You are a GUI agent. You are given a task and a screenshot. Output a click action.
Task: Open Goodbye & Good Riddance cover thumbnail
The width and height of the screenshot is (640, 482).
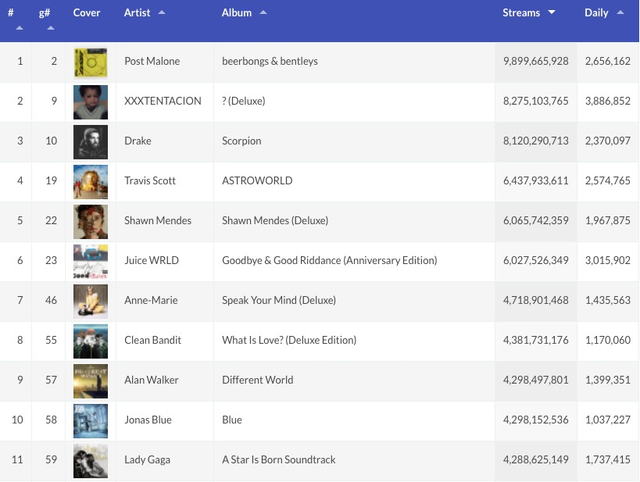pyautogui.click(x=91, y=262)
